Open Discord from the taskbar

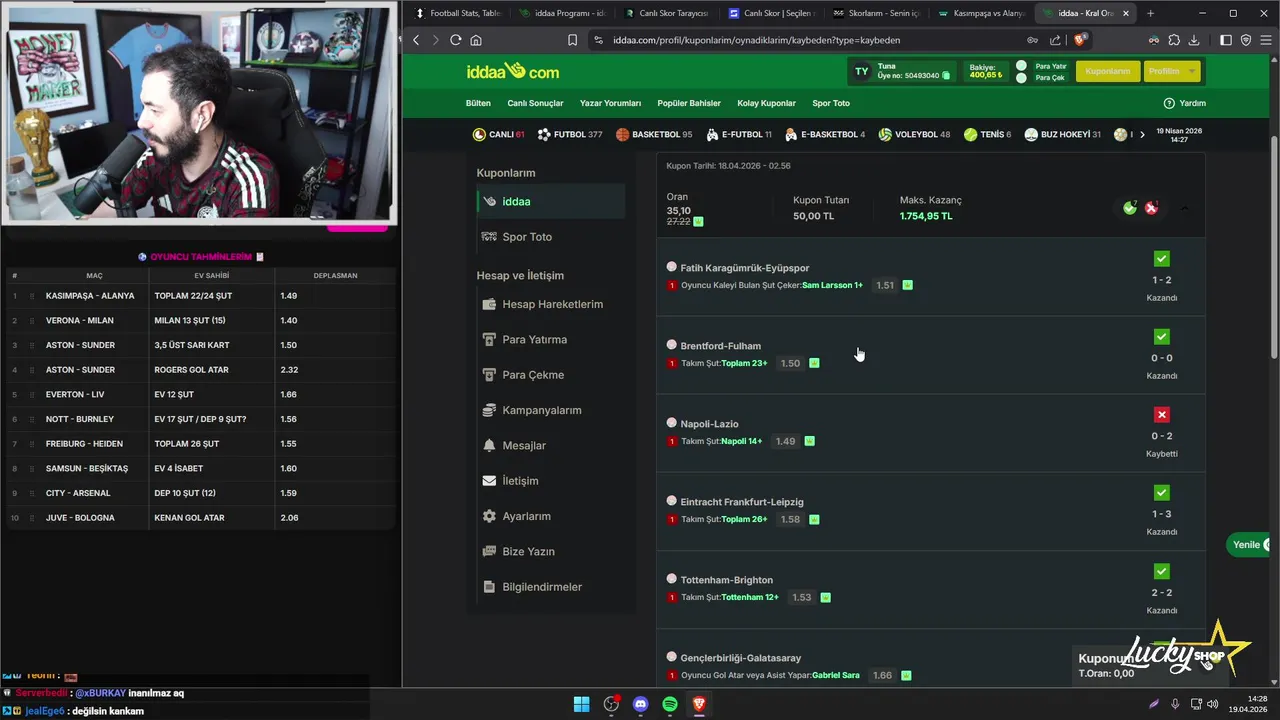[x=641, y=704]
